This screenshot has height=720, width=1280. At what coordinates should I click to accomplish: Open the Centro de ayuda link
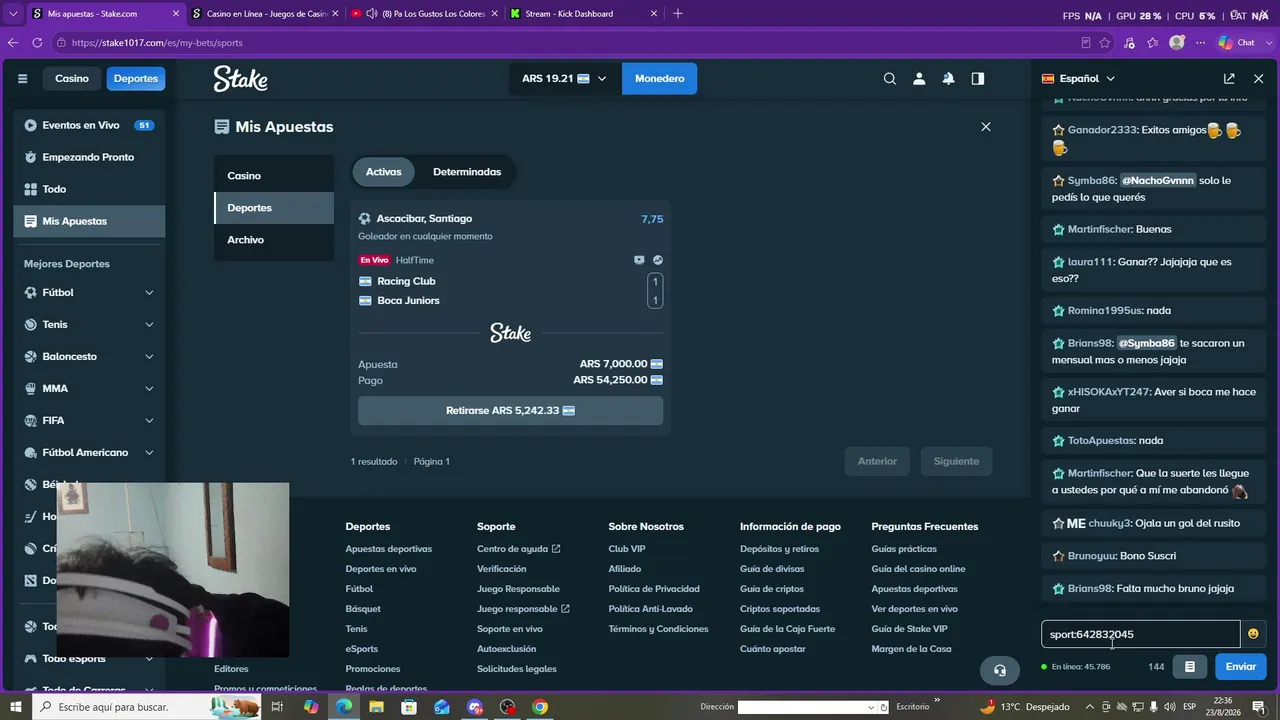coord(518,549)
